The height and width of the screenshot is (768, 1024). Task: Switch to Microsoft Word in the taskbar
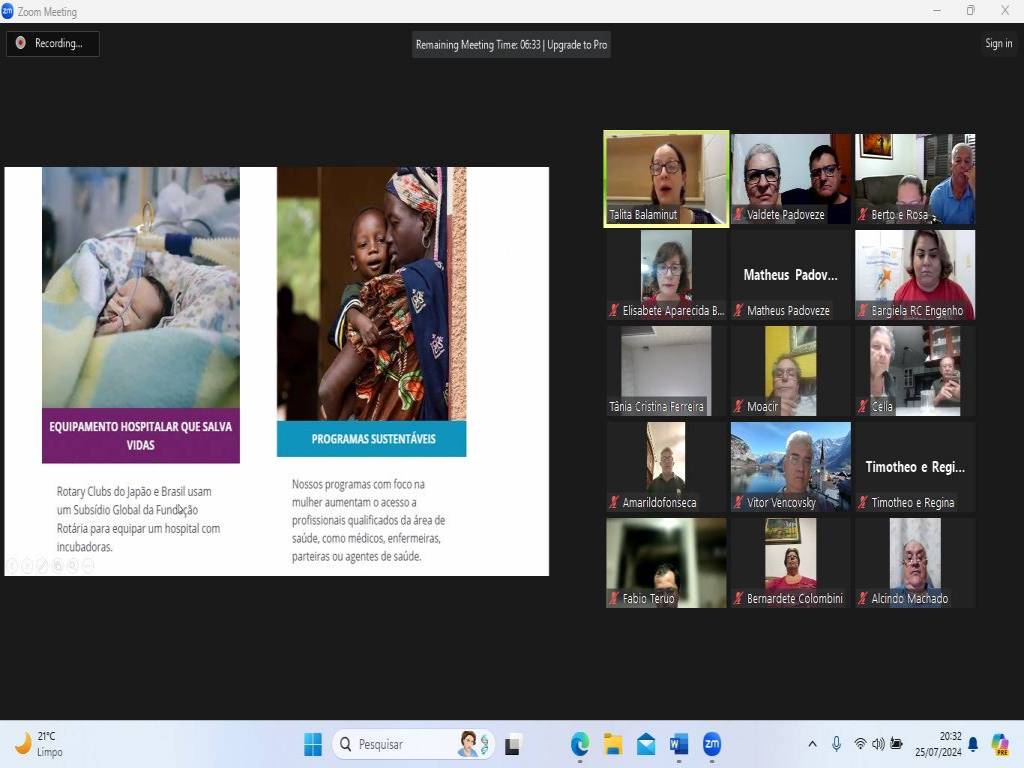[679, 744]
